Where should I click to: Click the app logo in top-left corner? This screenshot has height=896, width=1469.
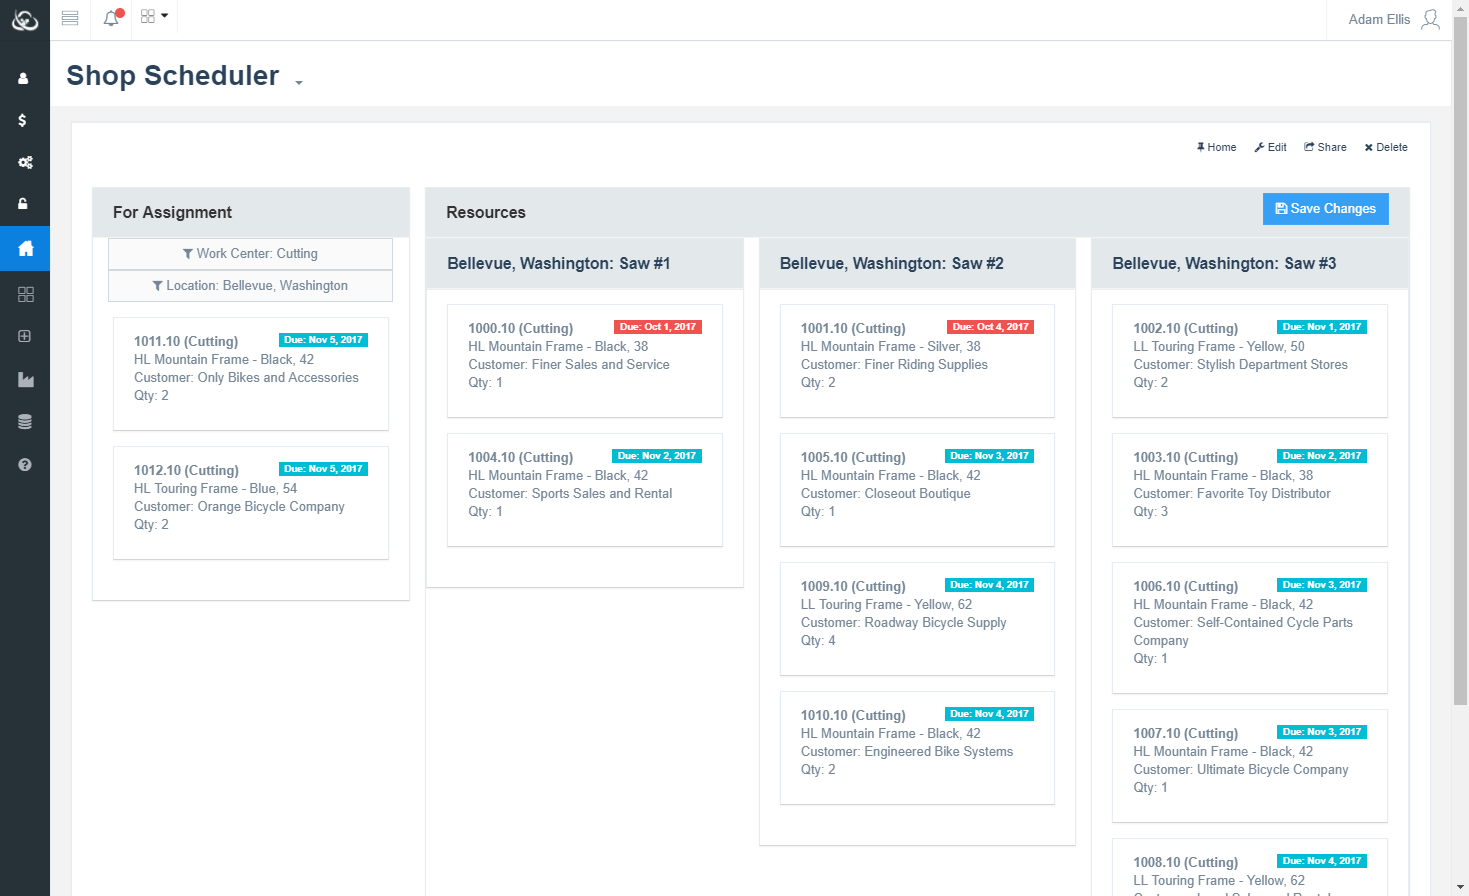tap(24, 19)
